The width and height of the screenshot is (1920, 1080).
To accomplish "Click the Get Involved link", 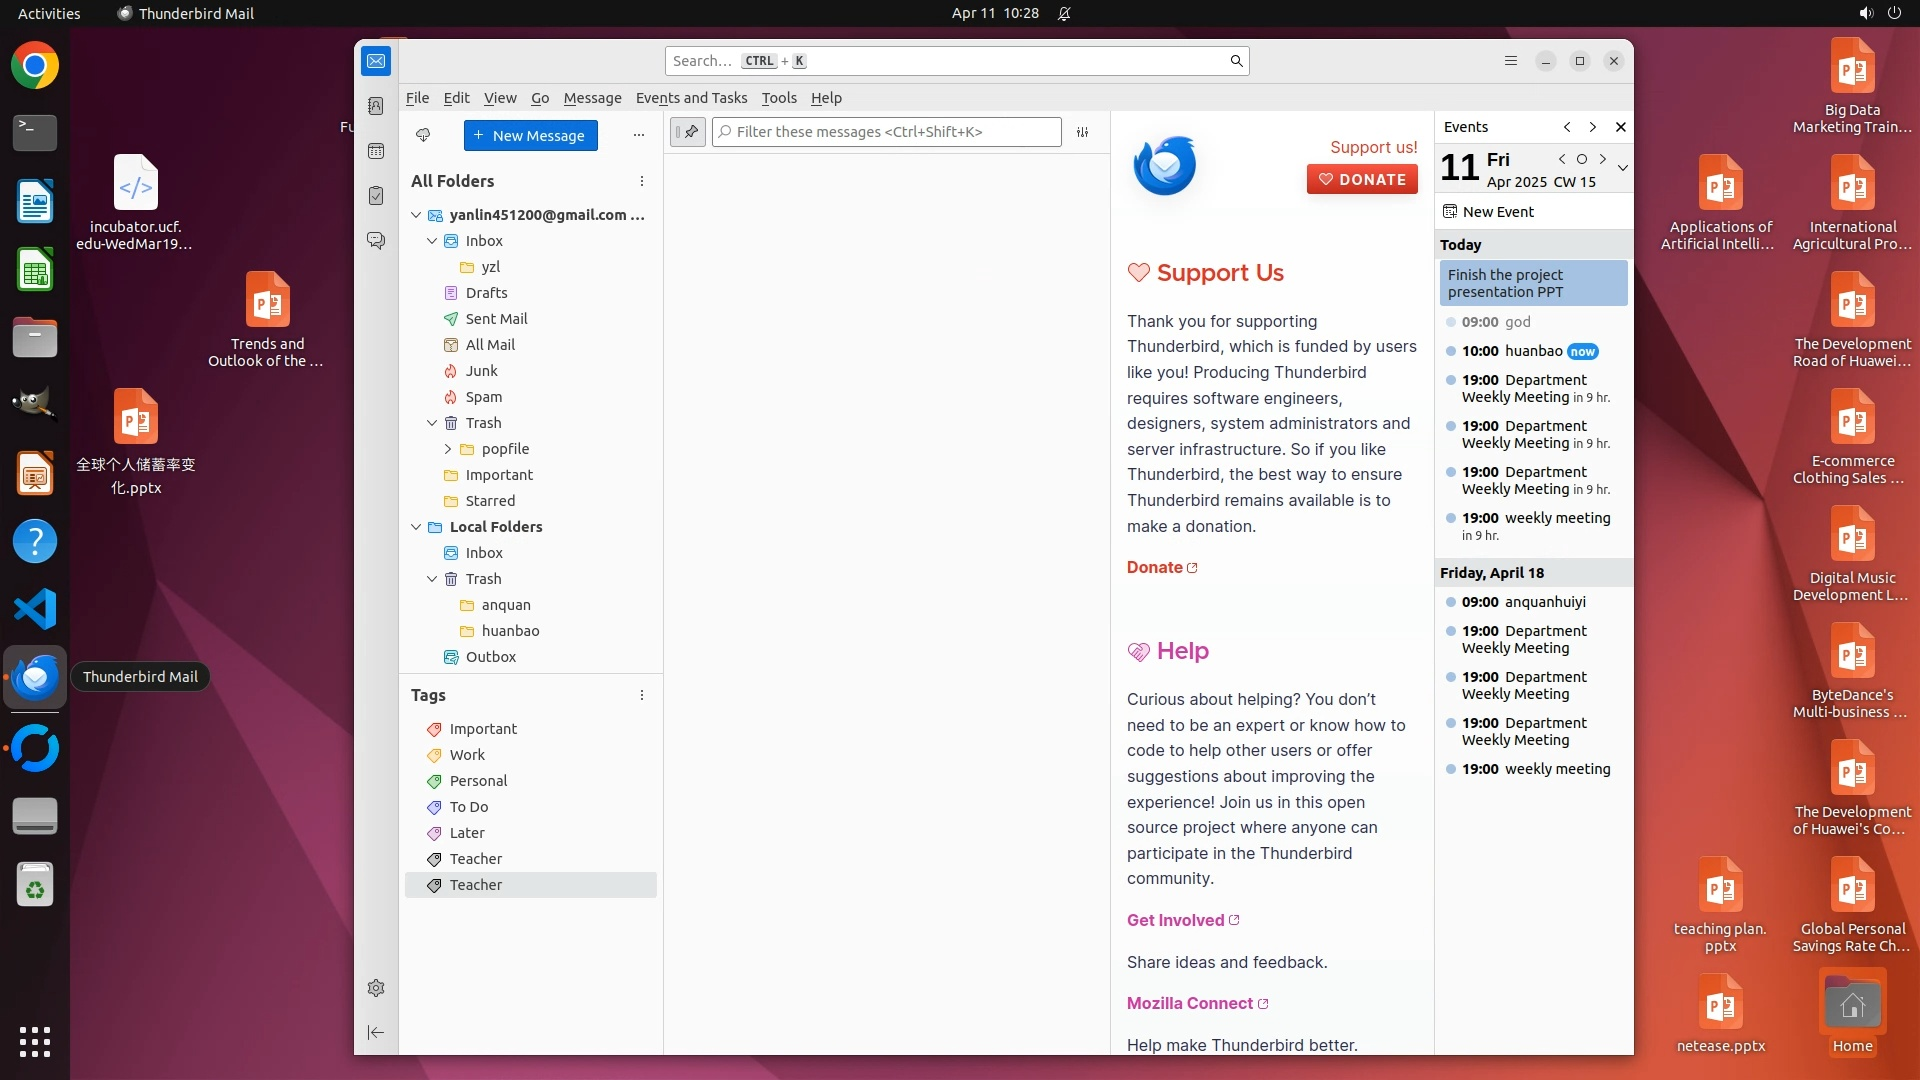I will coord(1175,920).
